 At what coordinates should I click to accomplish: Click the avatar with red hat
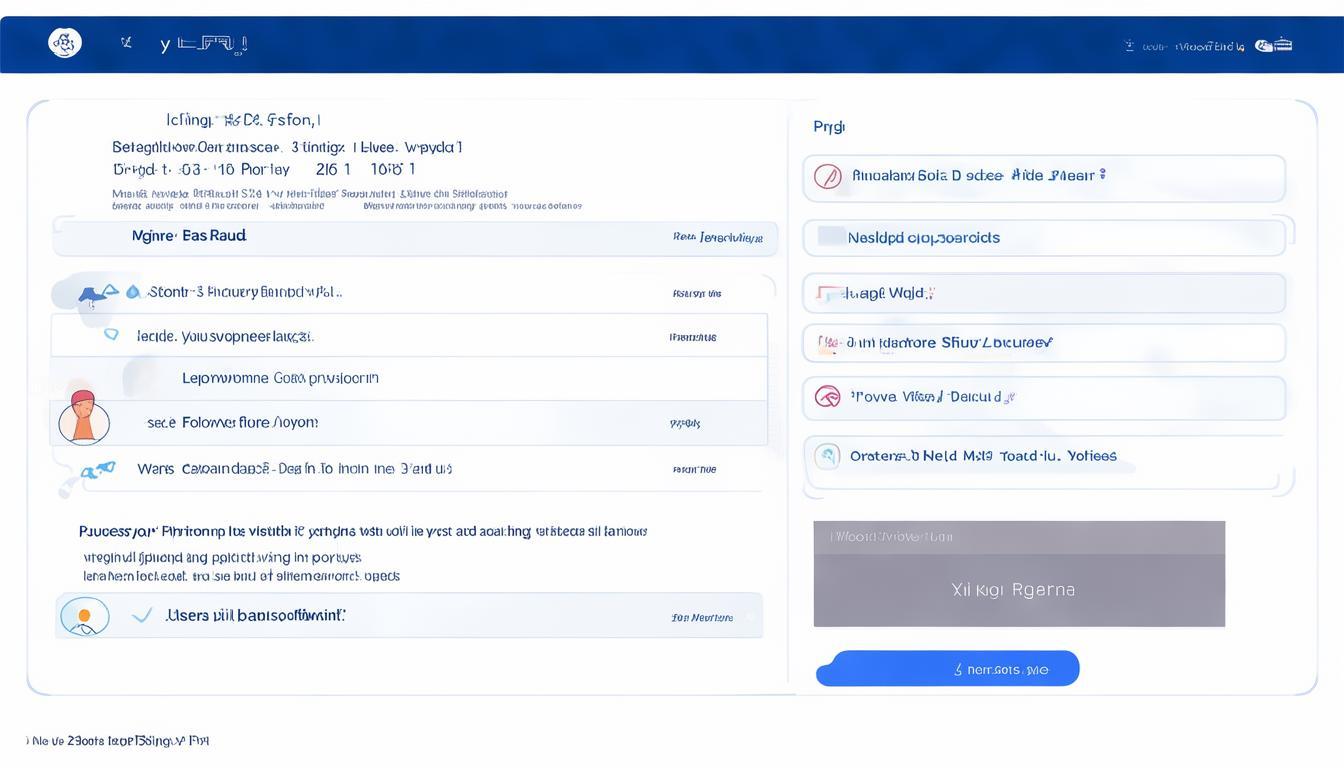83,417
